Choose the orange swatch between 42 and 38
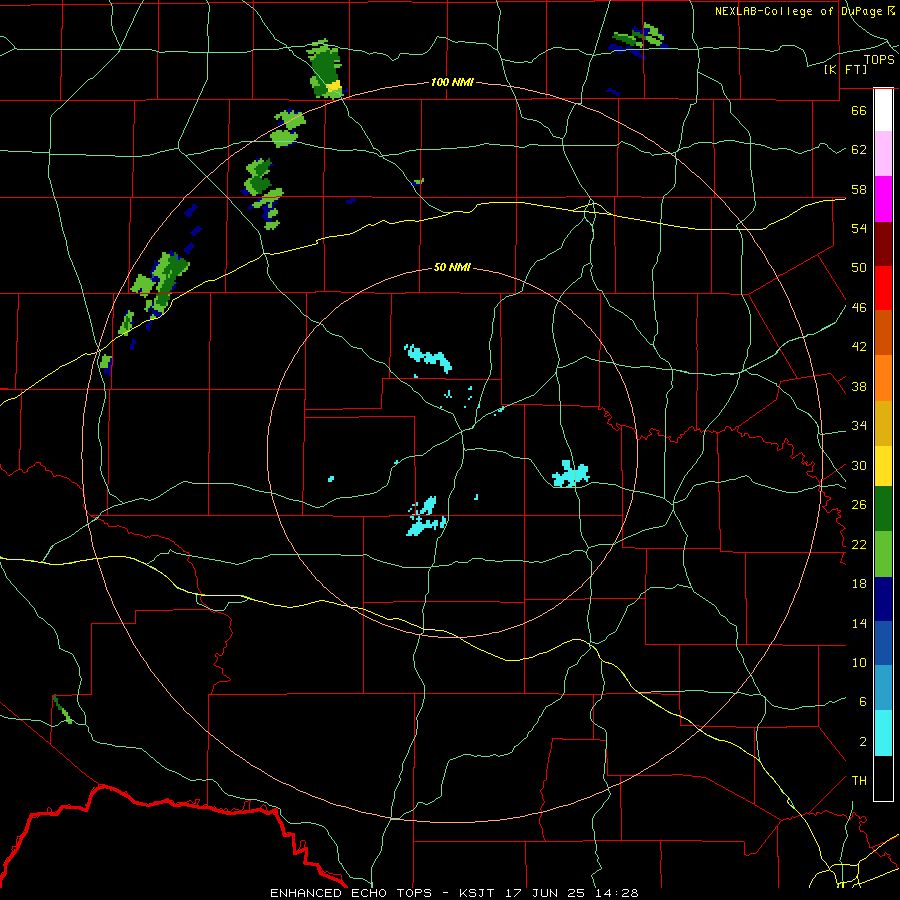Image resolution: width=900 pixels, height=900 pixels. pos(883,378)
